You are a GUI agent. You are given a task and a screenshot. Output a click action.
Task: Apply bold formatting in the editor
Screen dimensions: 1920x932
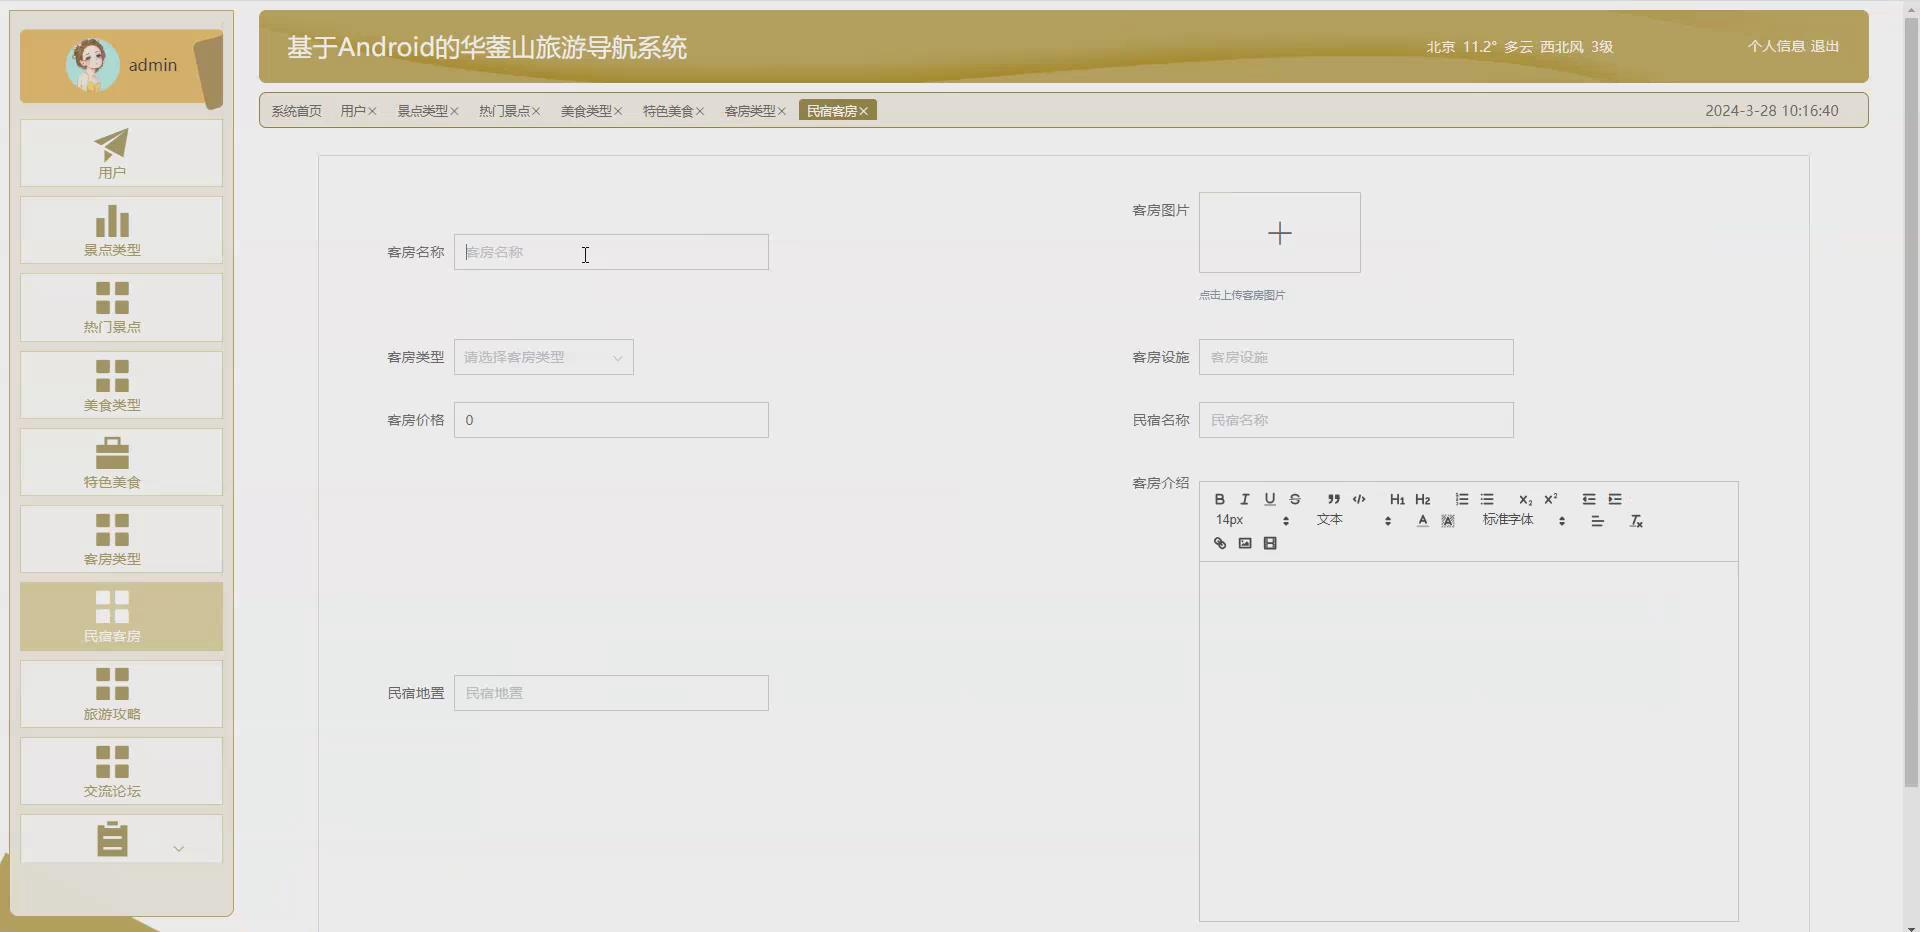pos(1219,499)
